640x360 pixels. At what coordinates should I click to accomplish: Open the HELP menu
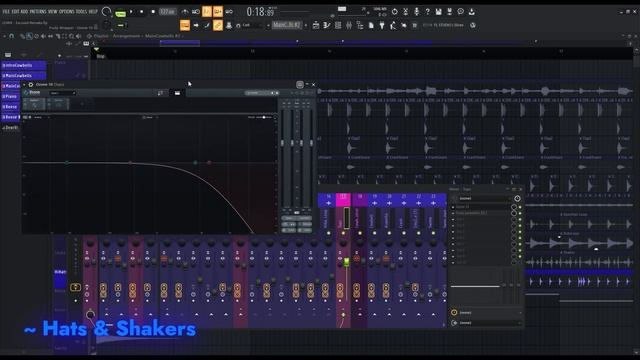[x=93, y=11]
